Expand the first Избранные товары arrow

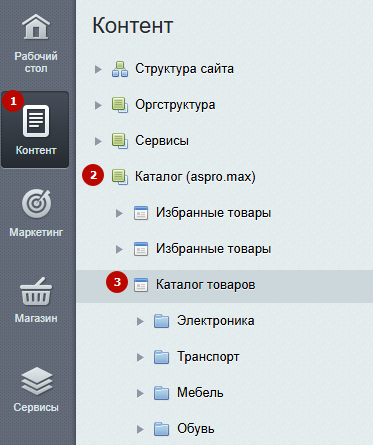119,213
